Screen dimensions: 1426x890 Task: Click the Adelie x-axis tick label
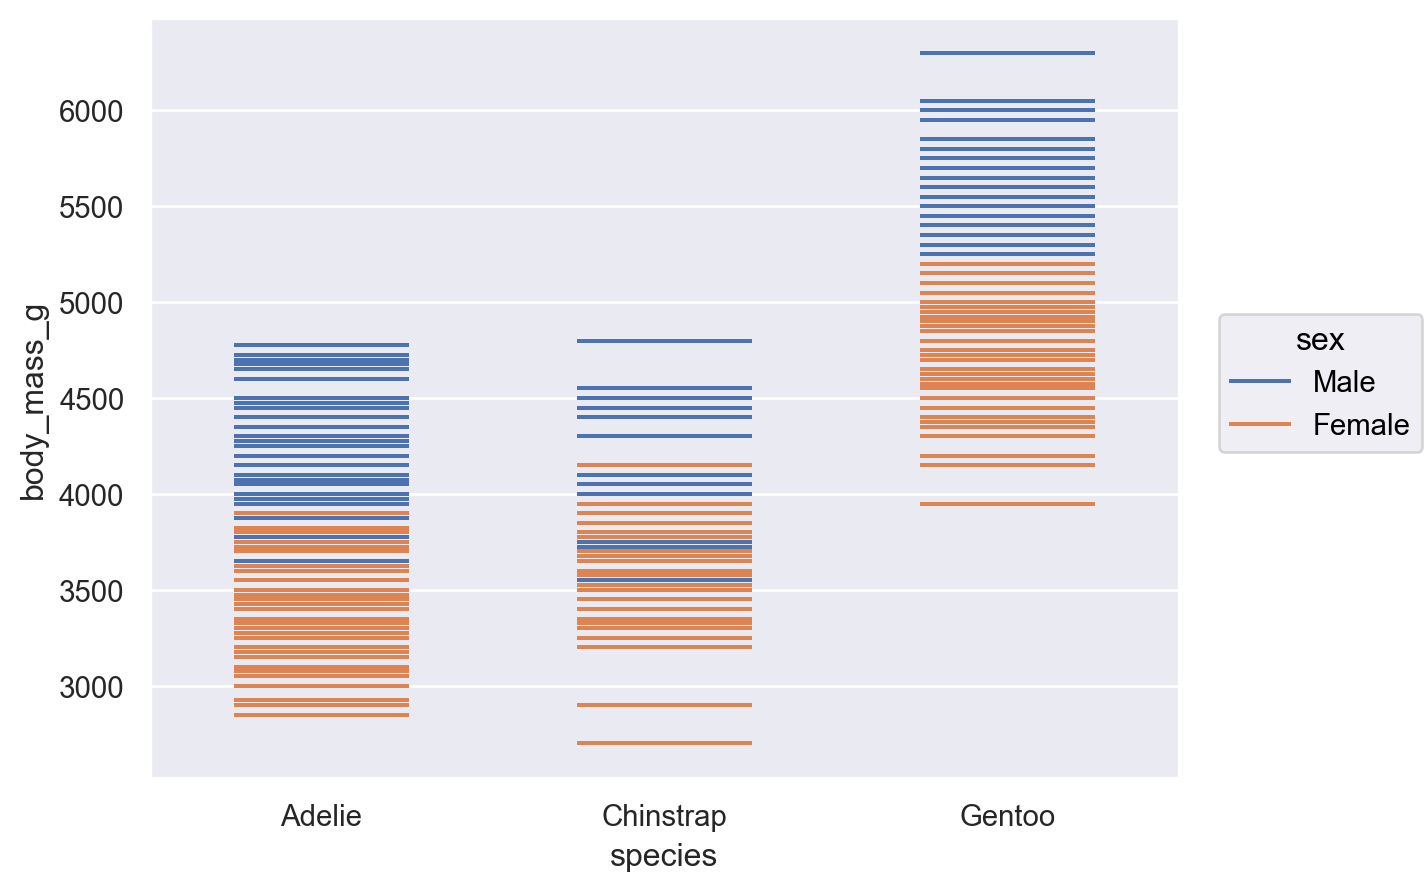click(321, 816)
